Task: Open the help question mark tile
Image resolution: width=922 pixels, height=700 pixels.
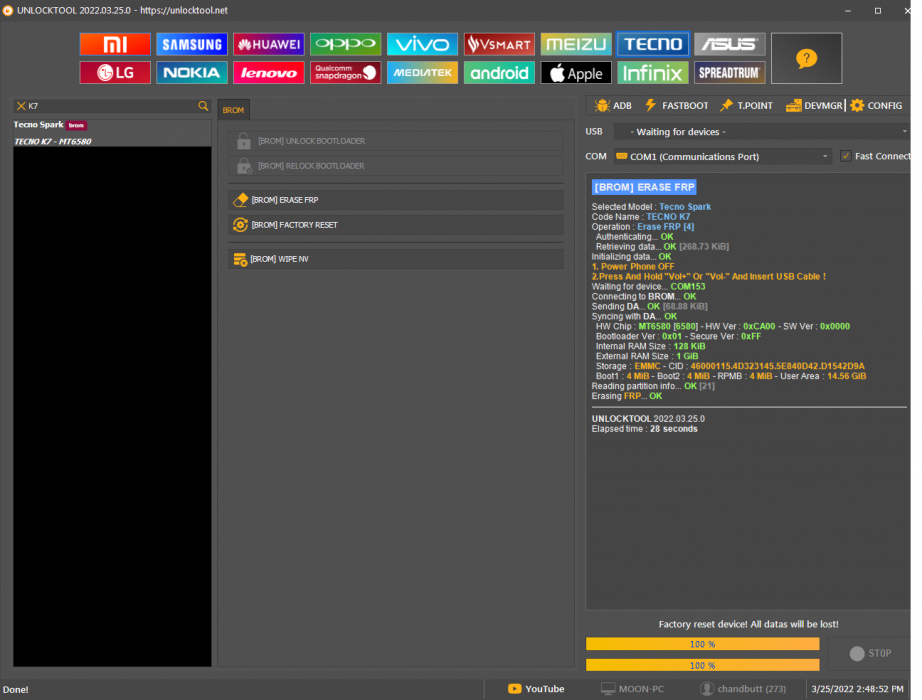Action: [806, 58]
